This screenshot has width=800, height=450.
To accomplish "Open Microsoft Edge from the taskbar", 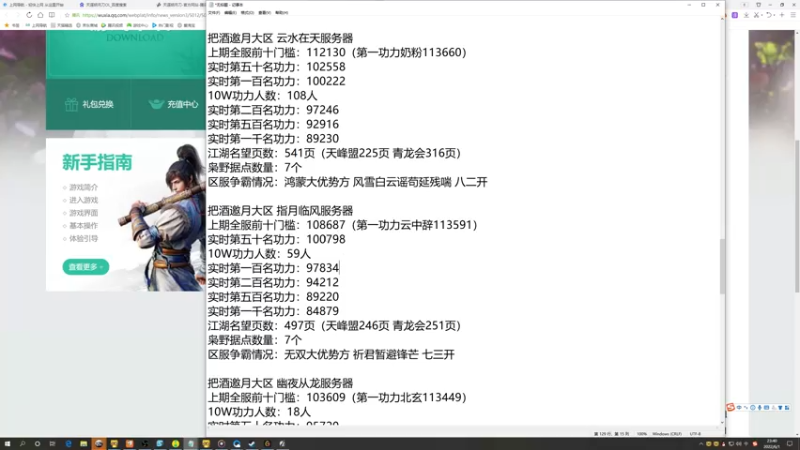I will coord(68,444).
